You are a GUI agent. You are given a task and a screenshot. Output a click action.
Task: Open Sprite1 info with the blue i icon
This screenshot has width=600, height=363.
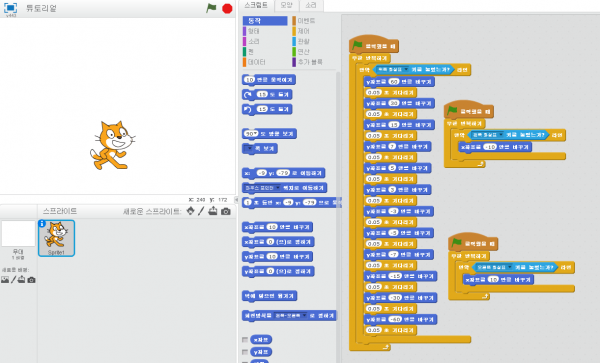(42, 223)
